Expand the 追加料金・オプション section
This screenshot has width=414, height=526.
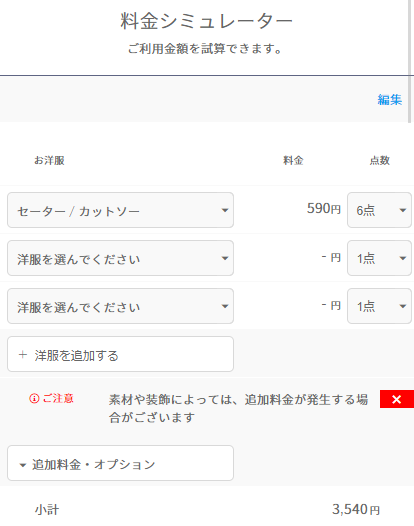point(120,463)
